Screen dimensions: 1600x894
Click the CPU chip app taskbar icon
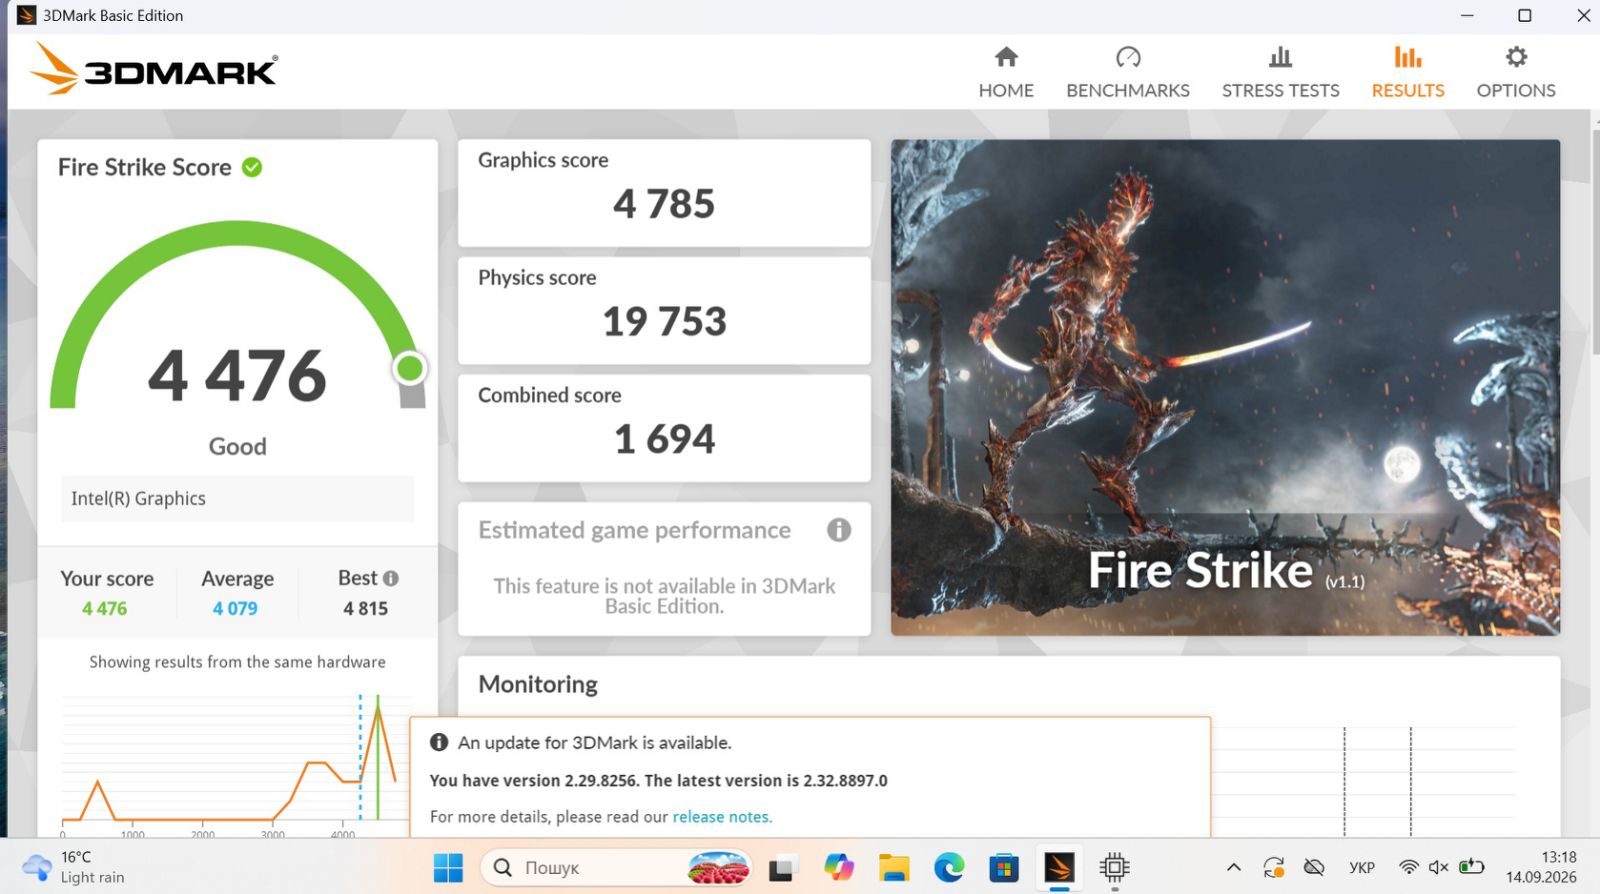pyautogui.click(x=1114, y=867)
